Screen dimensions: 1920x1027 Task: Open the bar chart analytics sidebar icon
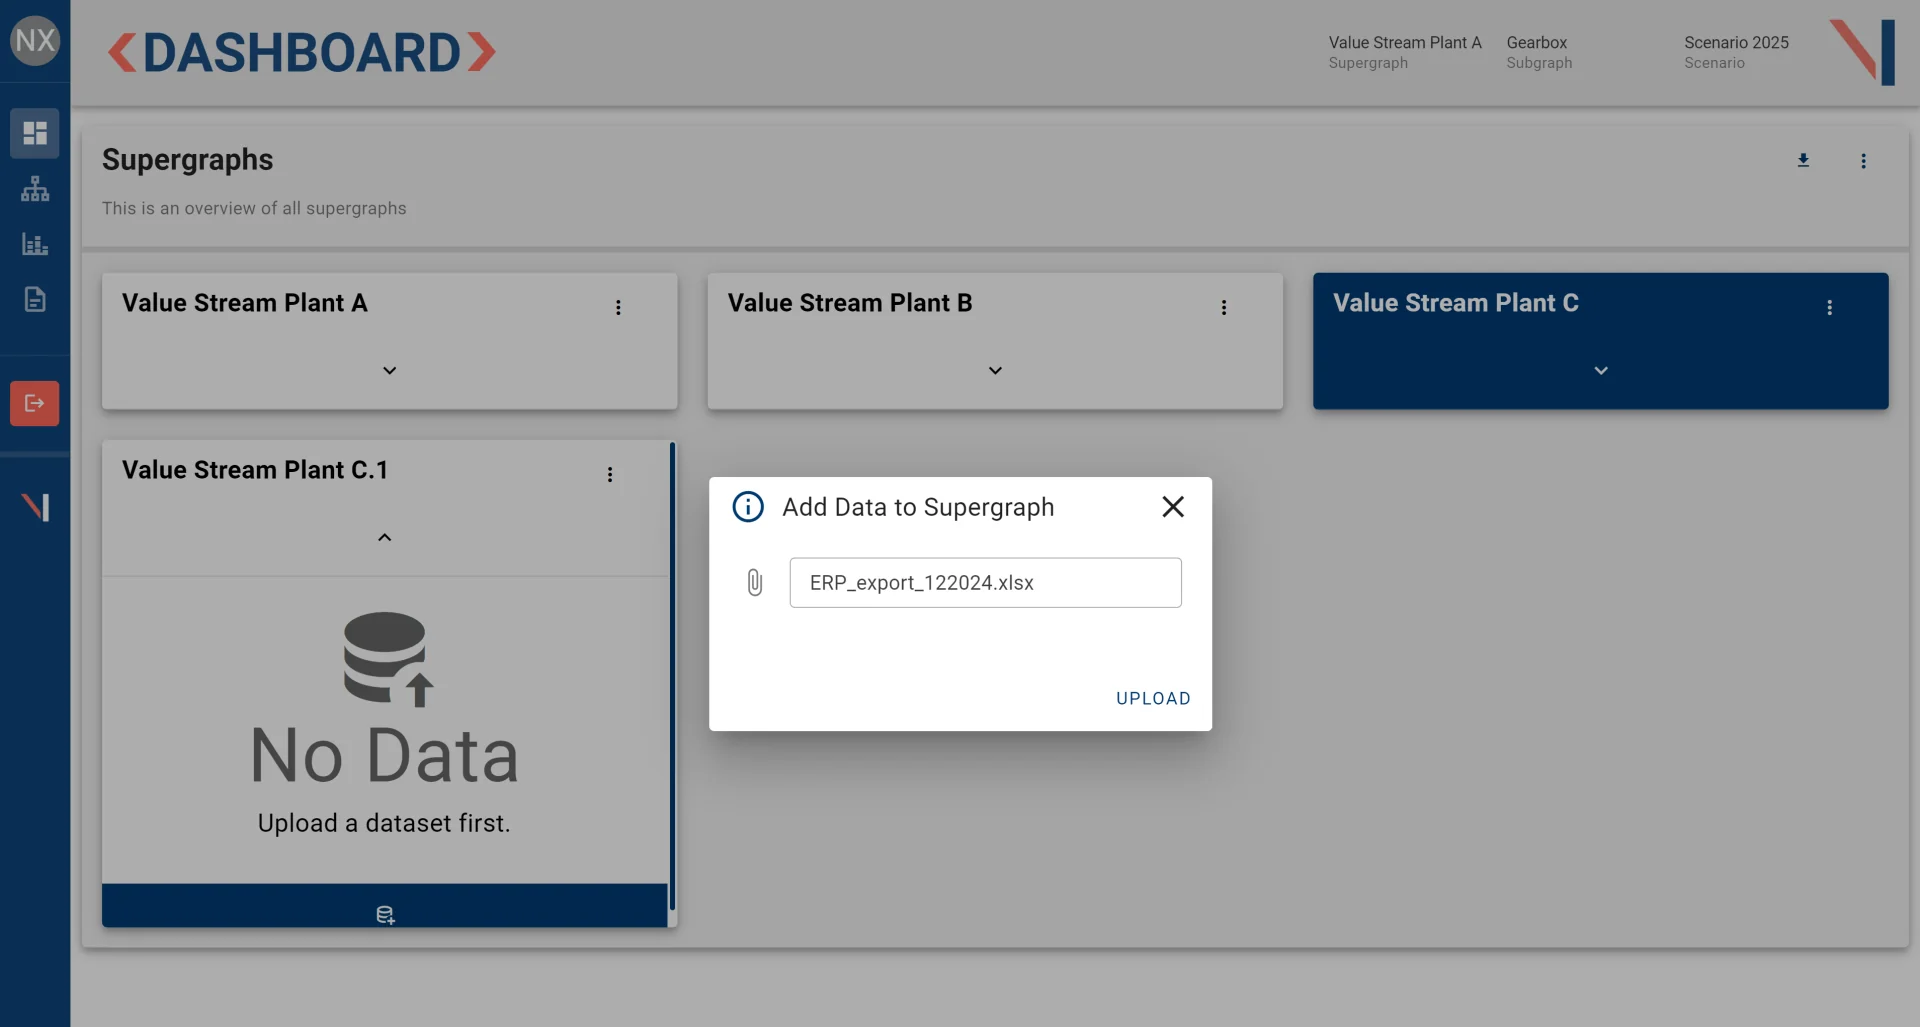point(35,244)
